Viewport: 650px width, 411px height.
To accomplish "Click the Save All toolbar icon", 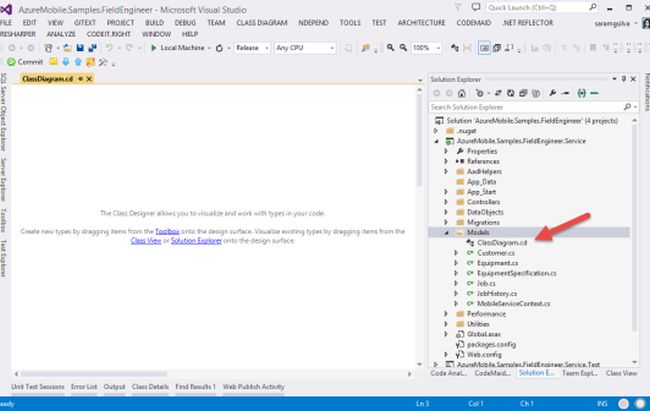I will click(90, 47).
